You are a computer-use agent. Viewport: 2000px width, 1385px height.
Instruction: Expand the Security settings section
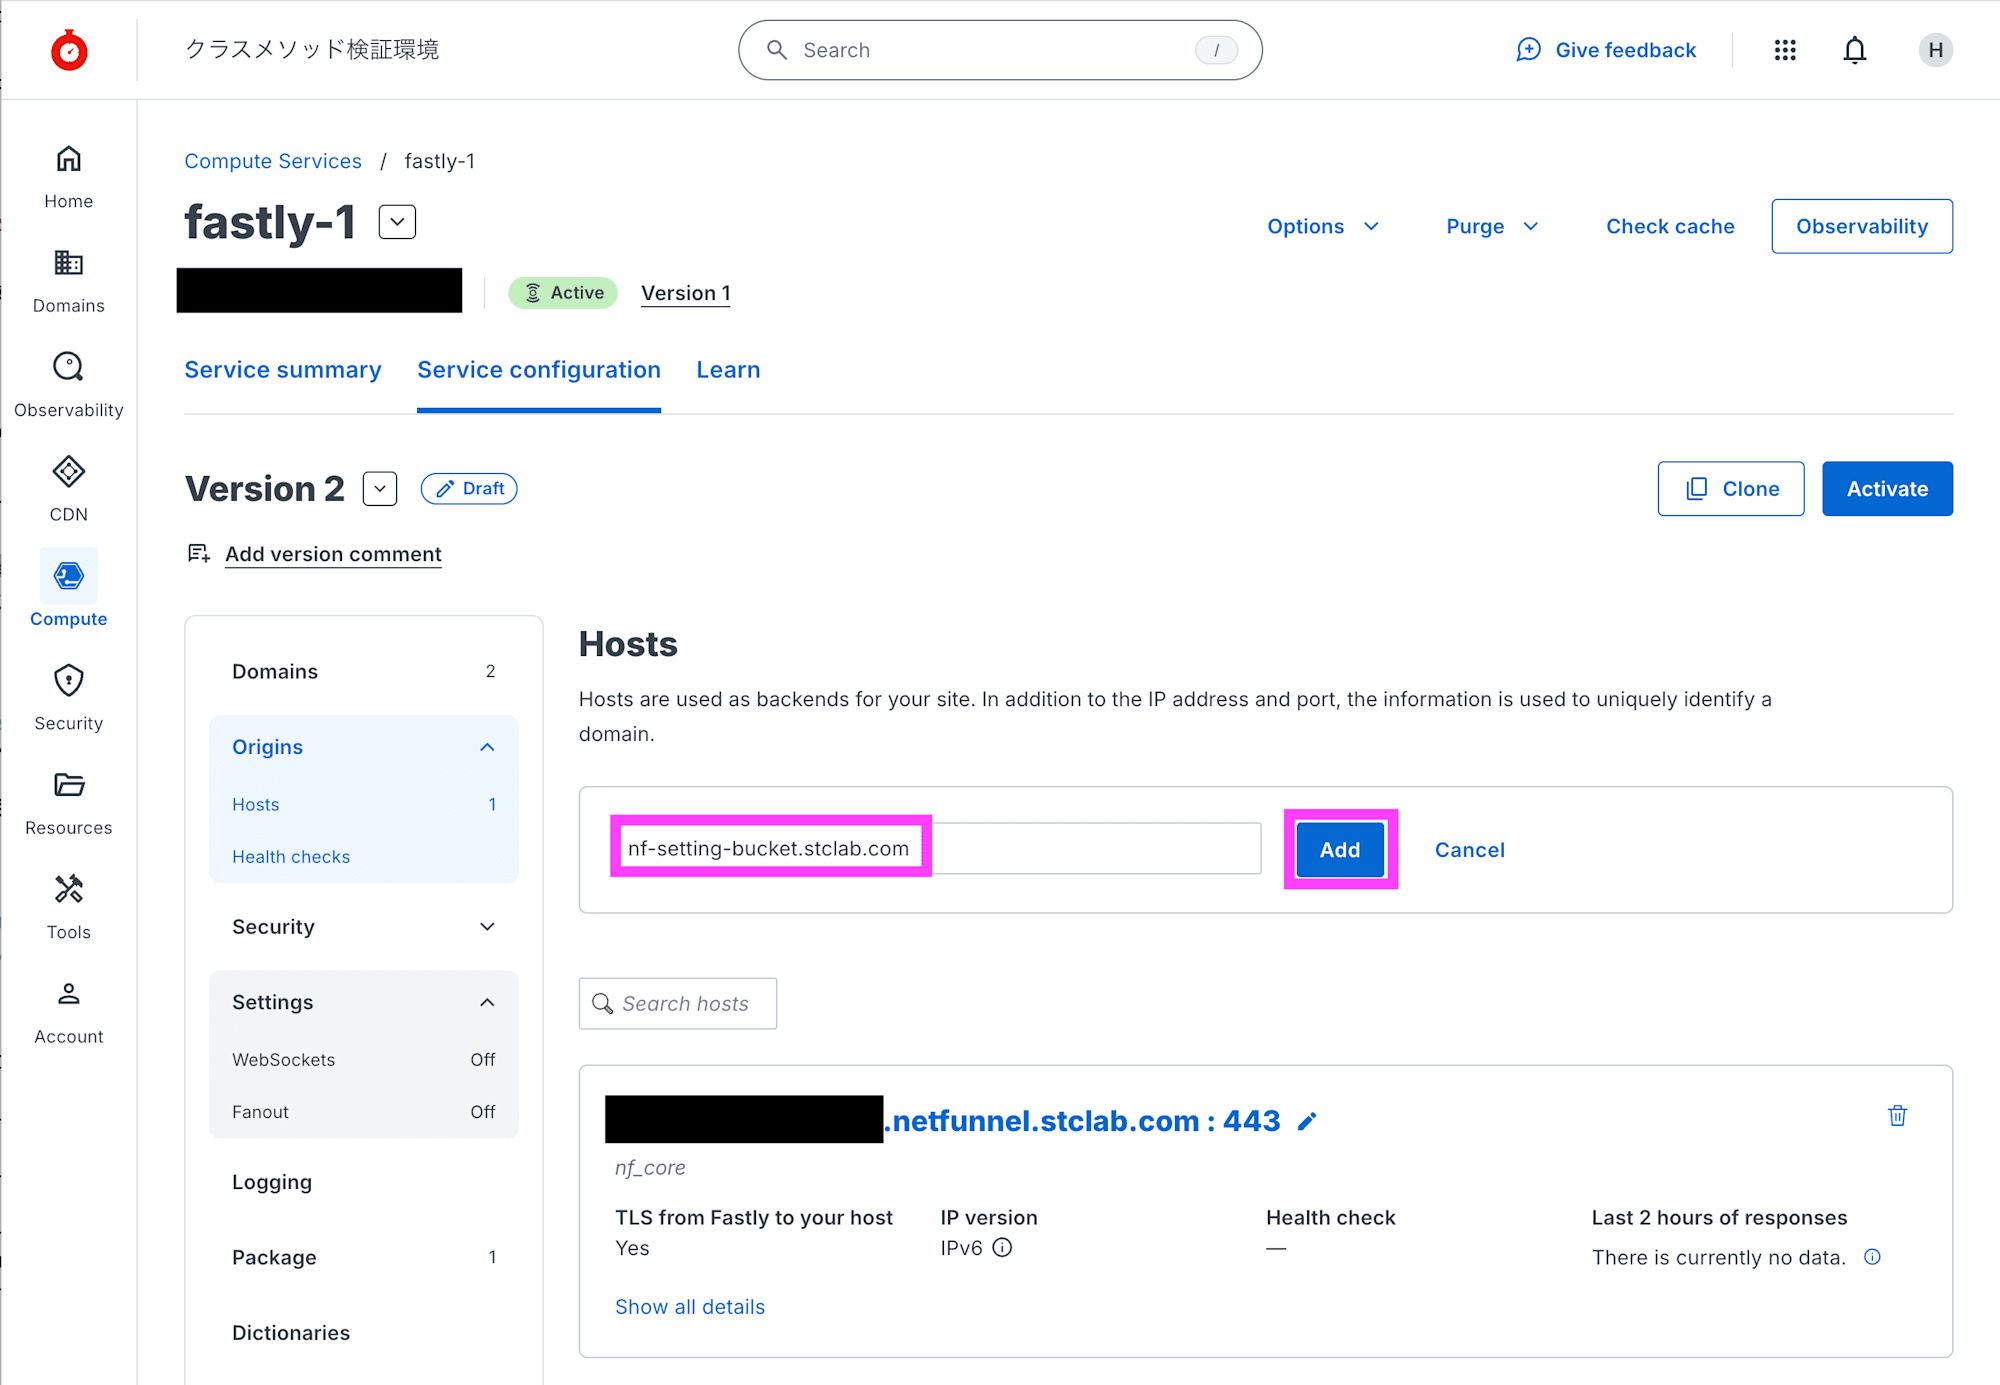pyautogui.click(x=487, y=927)
